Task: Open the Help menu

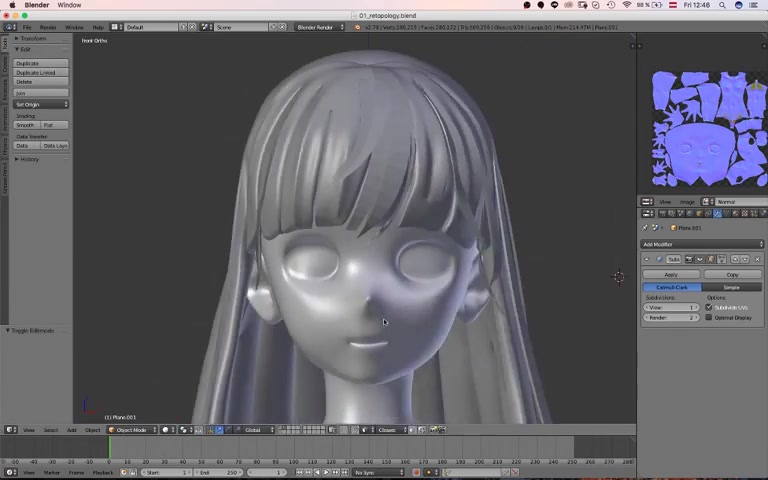Action: coord(98,27)
